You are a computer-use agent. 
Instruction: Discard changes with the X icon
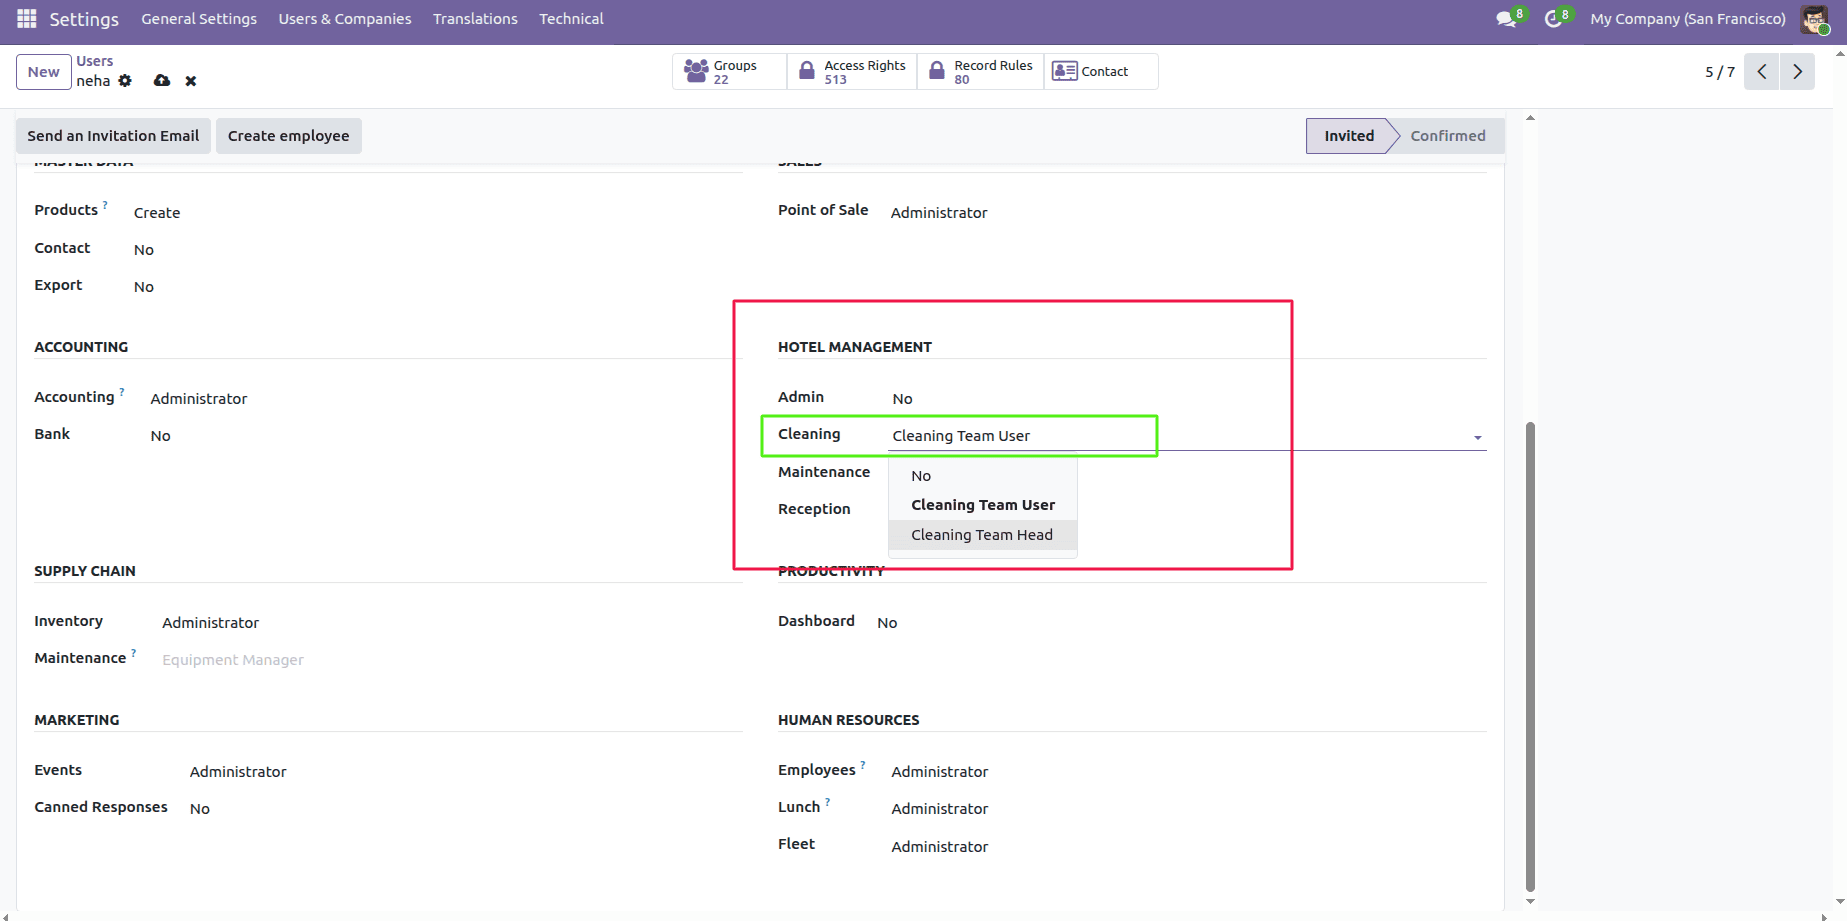pyautogui.click(x=191, y=81)
